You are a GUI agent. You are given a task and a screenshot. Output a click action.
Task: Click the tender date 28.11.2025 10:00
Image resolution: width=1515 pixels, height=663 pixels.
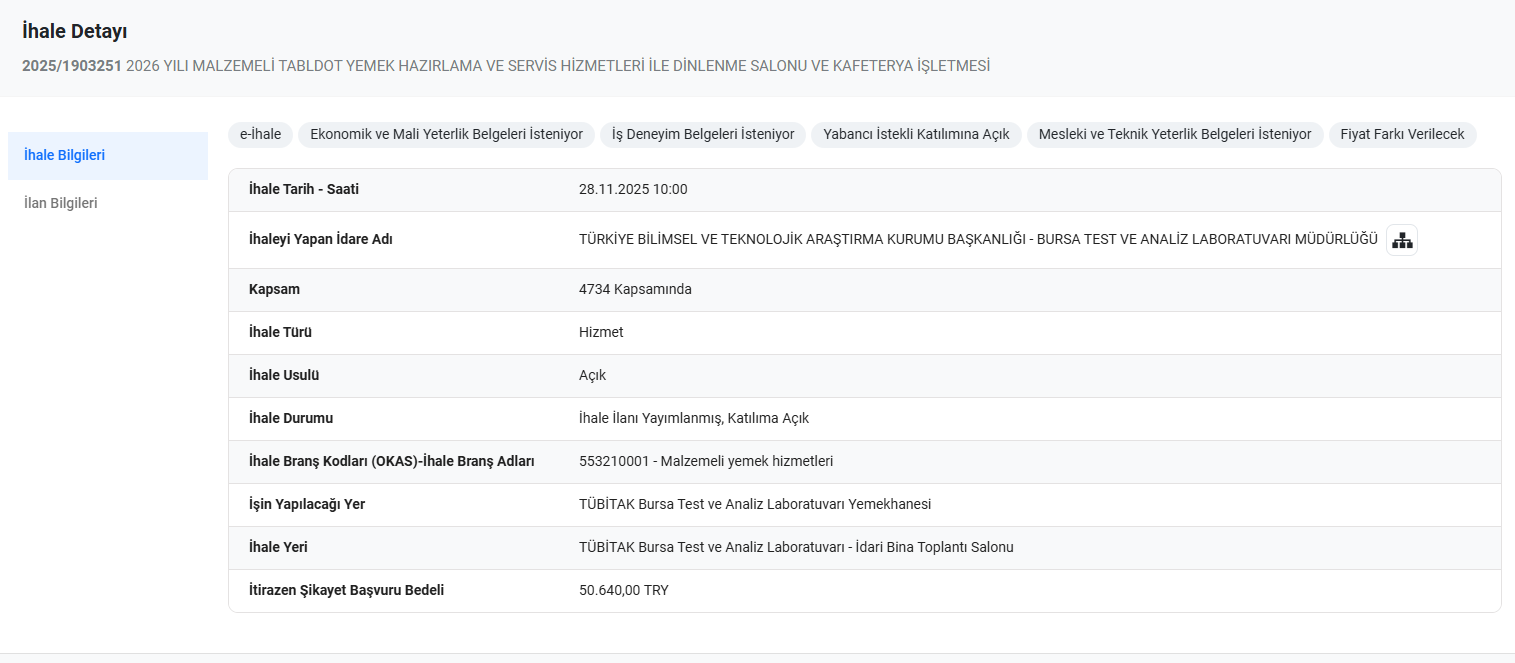coord(633,190)
